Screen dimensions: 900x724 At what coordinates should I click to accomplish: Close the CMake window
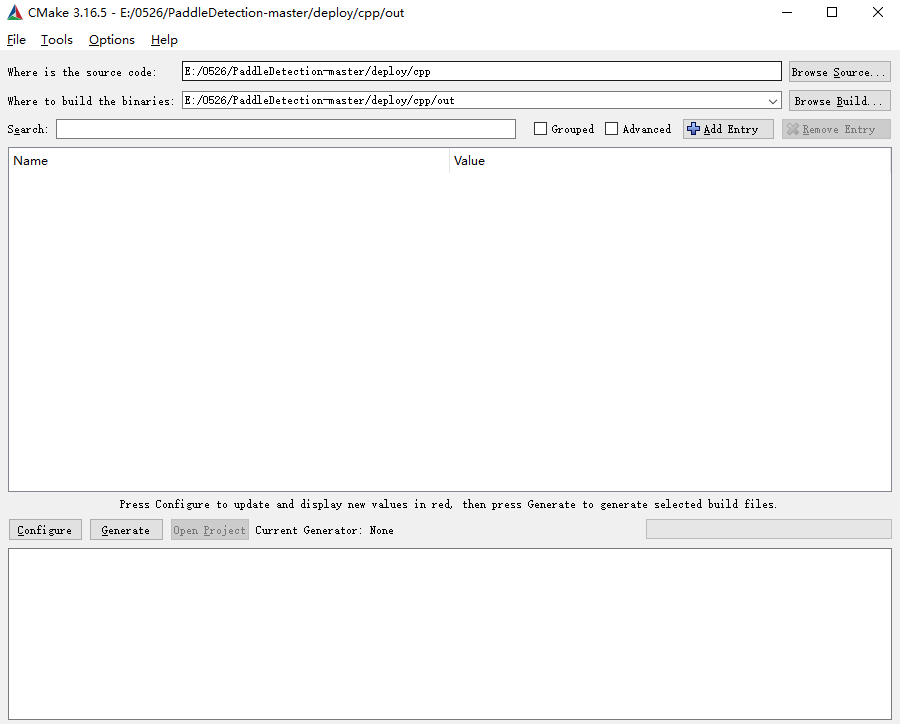point(878,13)
